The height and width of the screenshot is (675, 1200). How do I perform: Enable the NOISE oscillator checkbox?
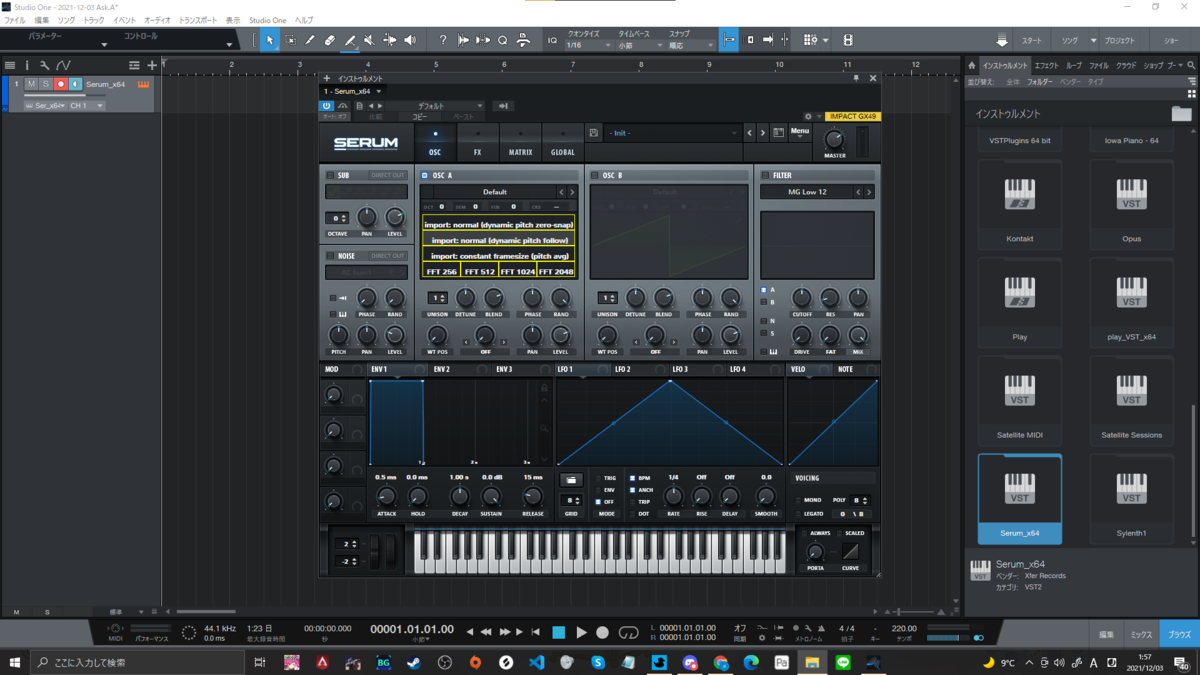tap(330, 256)
